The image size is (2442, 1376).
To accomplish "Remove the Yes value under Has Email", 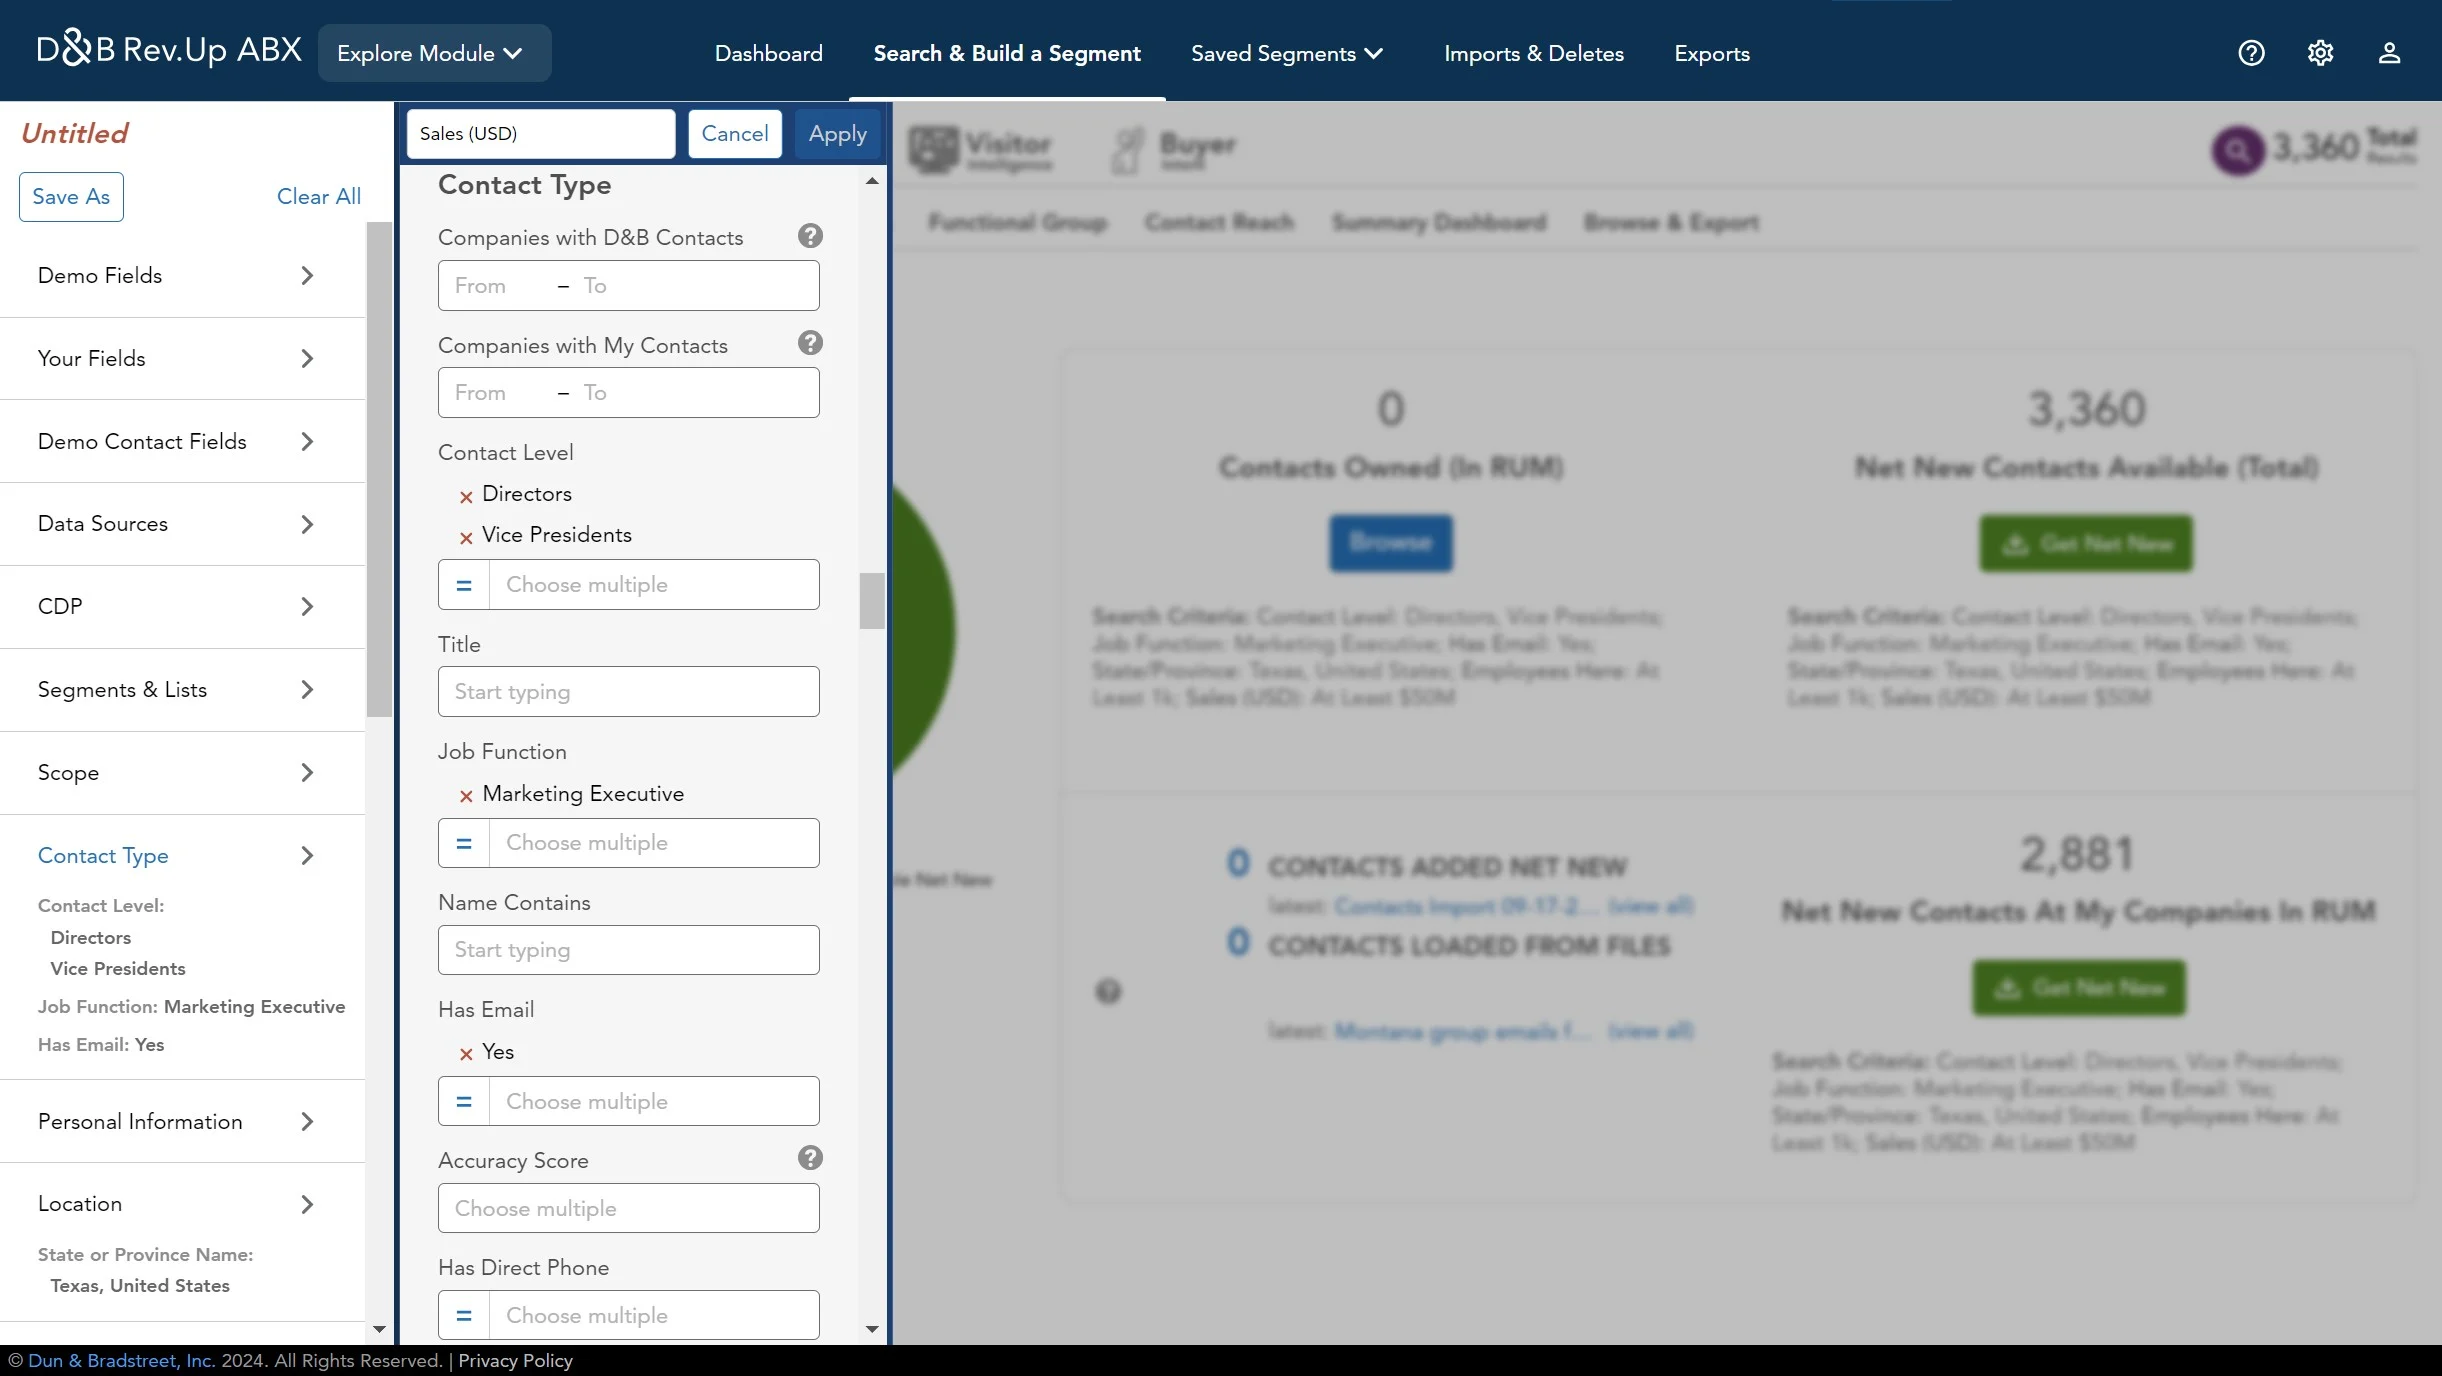I will click(465, 1054).
